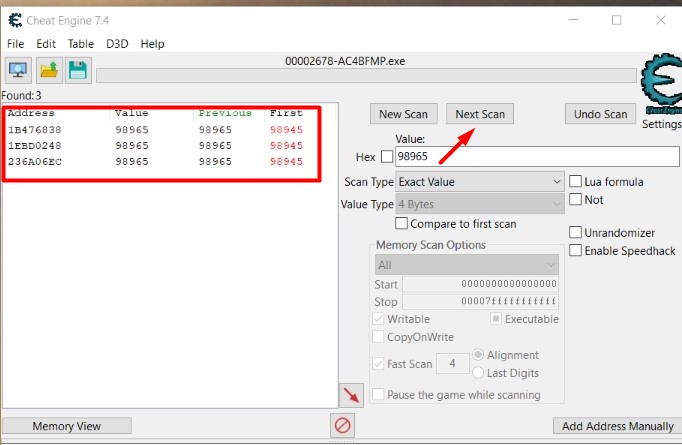
Task: Open the Table menu
Action: pos(81,44)
